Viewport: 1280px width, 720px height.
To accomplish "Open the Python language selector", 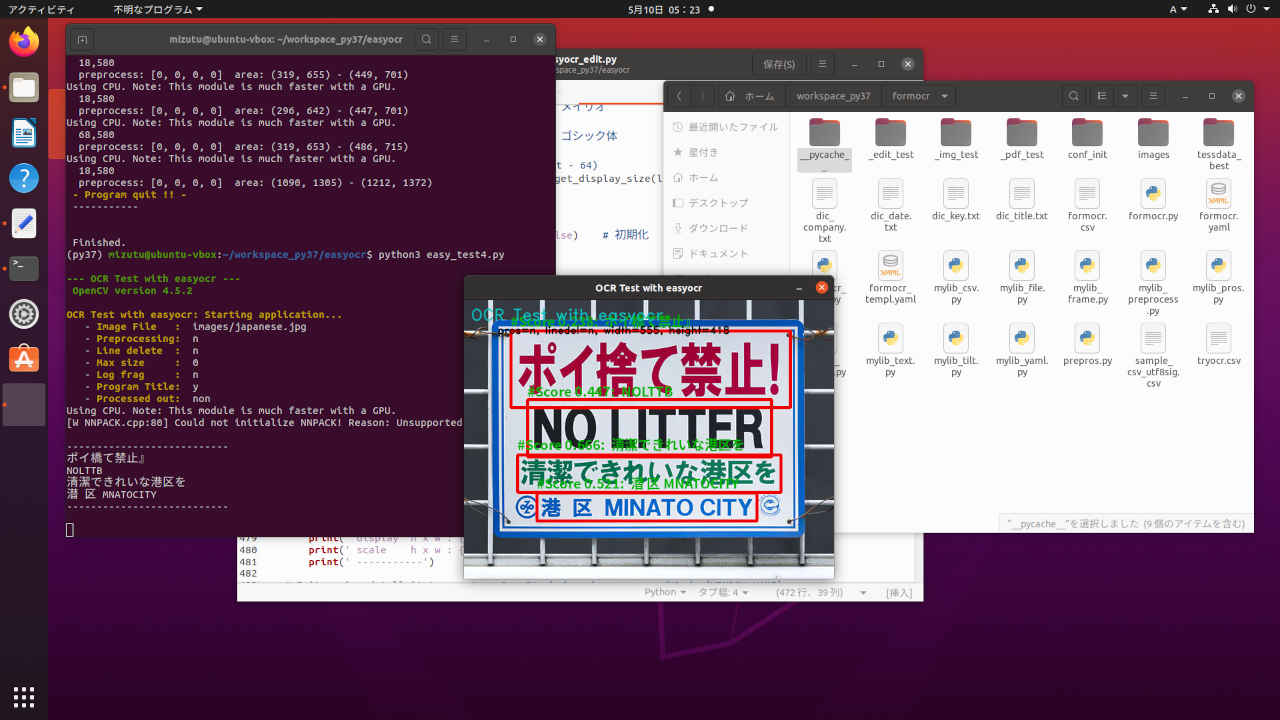I will 665,592.
